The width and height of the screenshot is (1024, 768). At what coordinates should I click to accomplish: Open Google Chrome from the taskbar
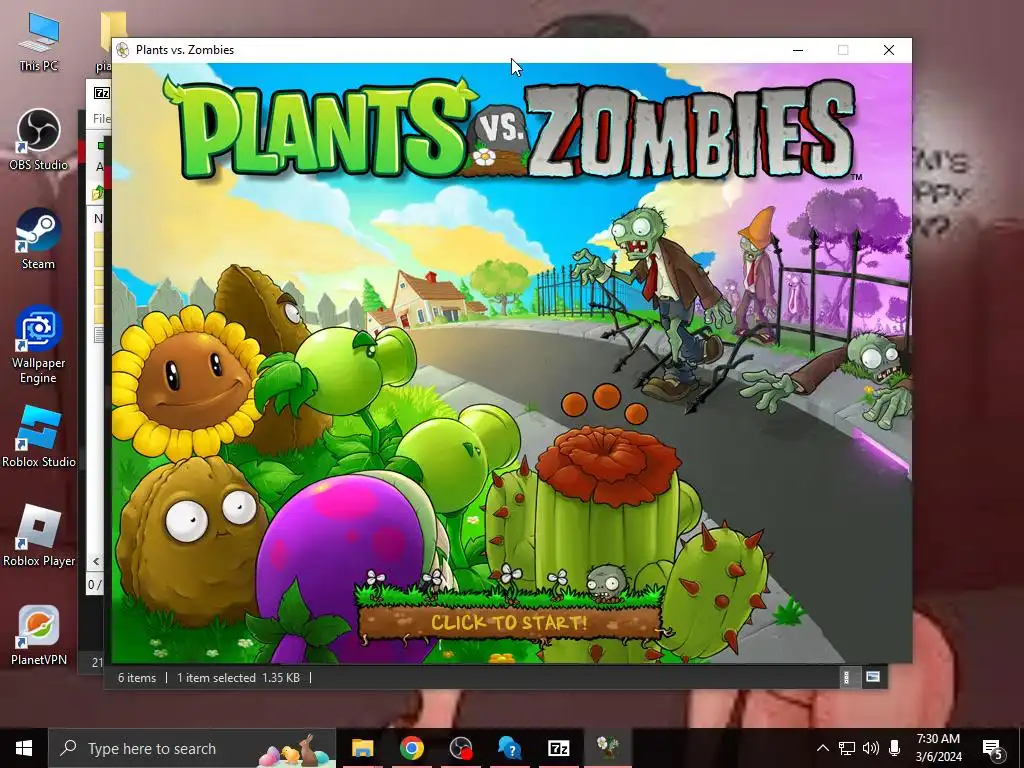tap(411, 748)
